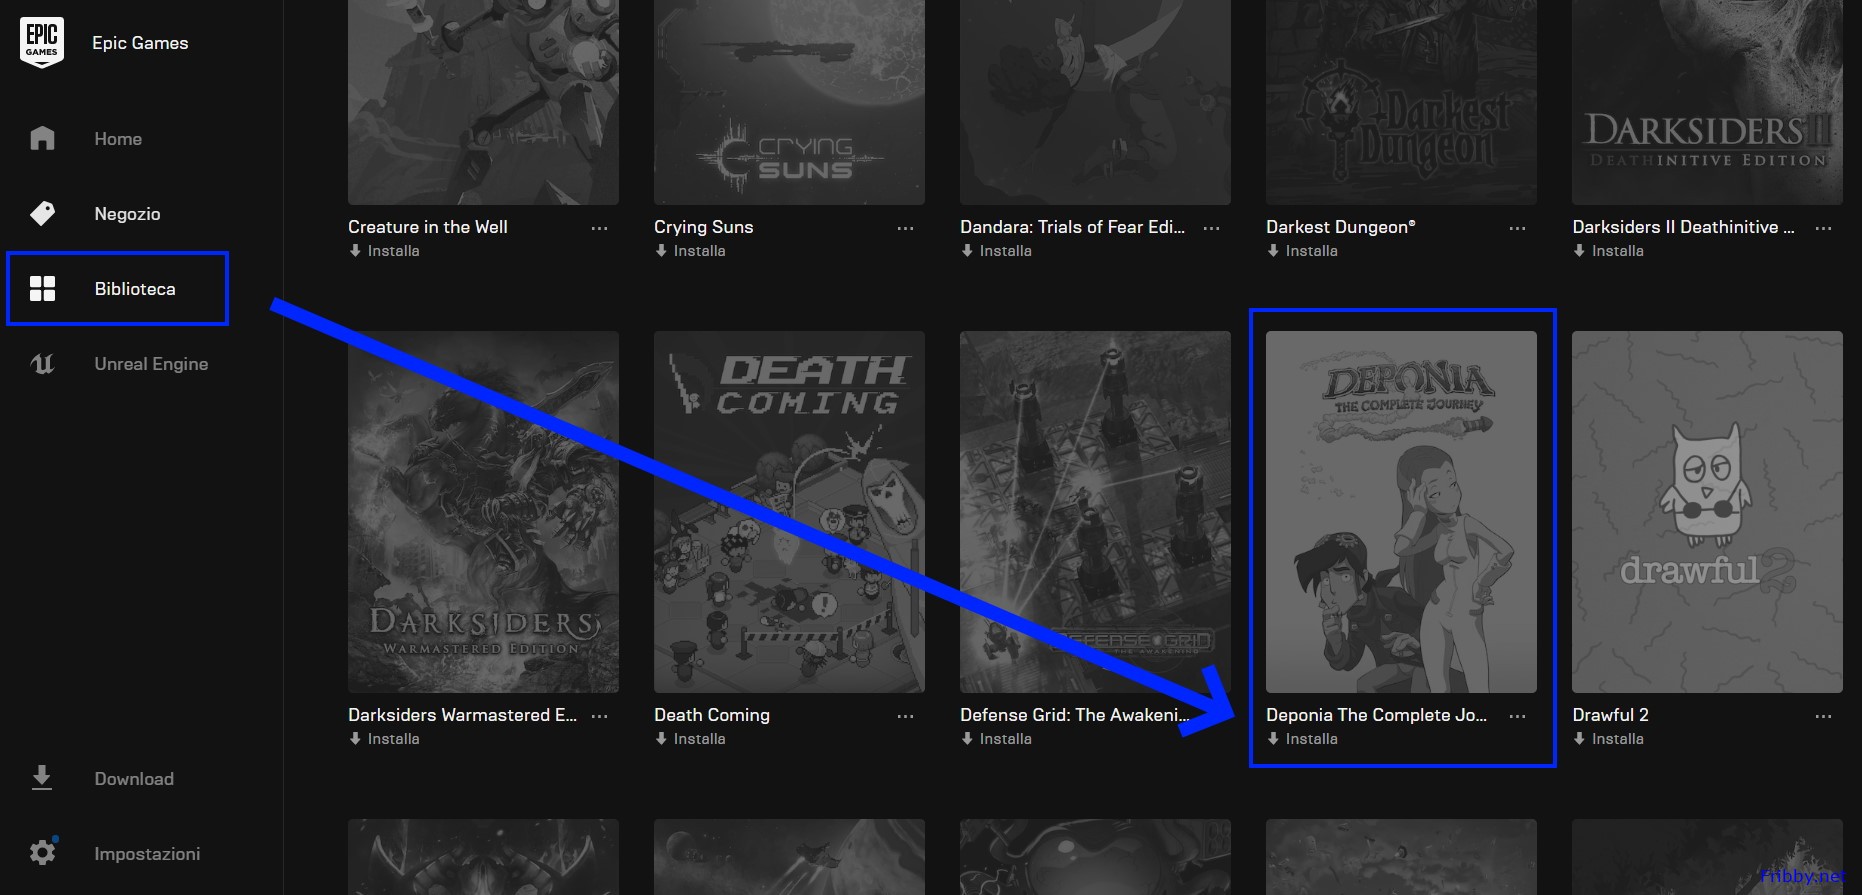The width and height of the screenshot is (1862, 895).
Task: Click the Crying Suns title text
Action: point(704,227)
